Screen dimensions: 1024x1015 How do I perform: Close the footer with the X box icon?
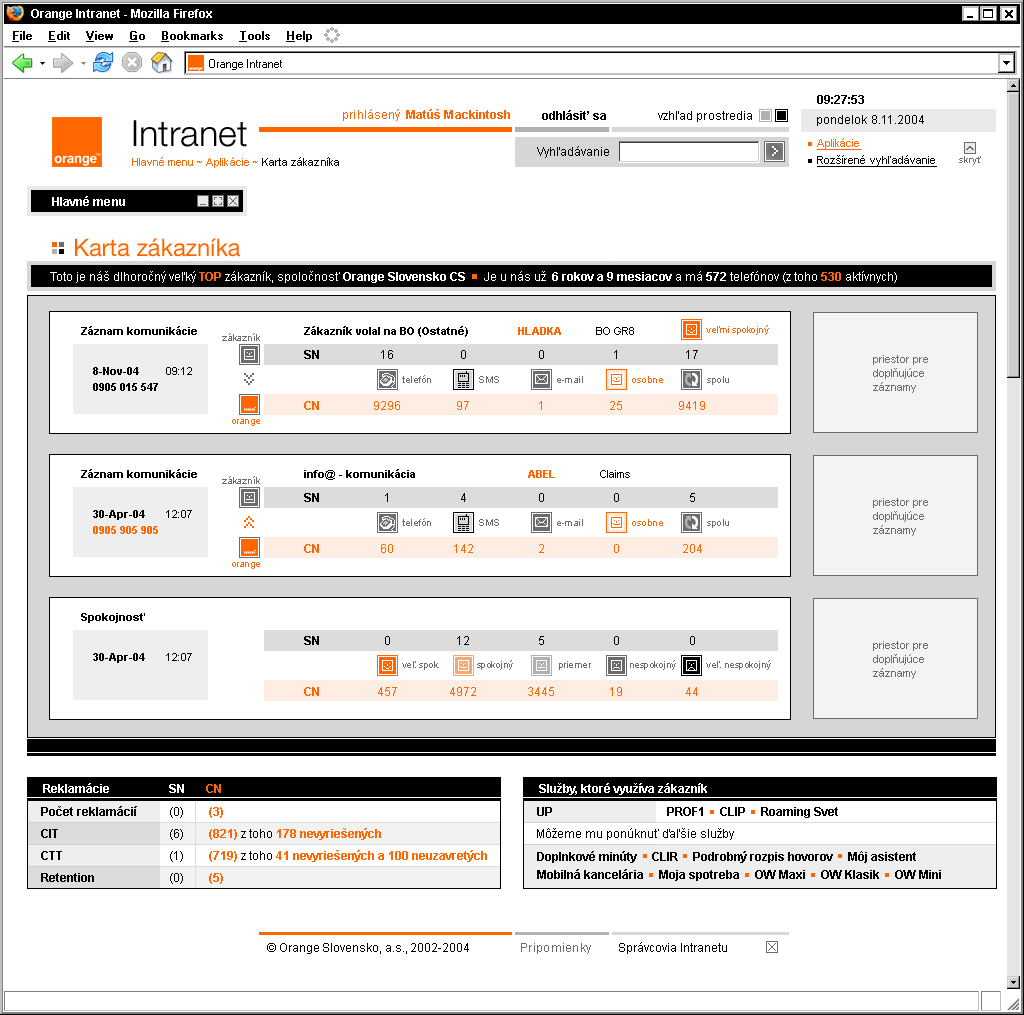[772, 947]
